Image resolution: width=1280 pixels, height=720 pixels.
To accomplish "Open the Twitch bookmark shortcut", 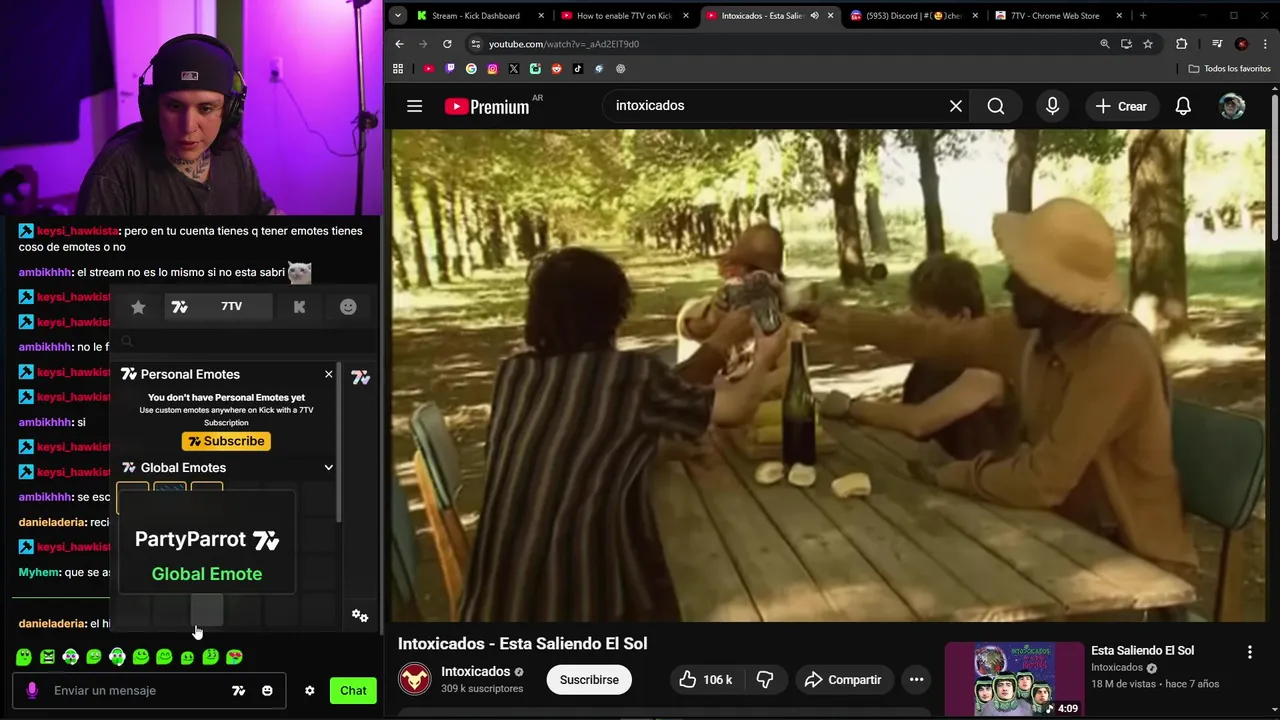I will pyautogui.click(x=450, y=69).
